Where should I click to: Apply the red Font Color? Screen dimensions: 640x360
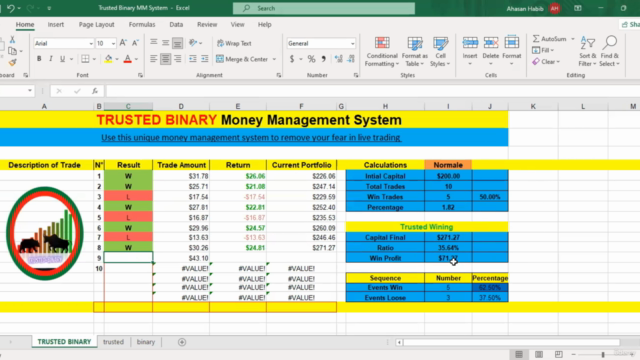coord(127,59)
